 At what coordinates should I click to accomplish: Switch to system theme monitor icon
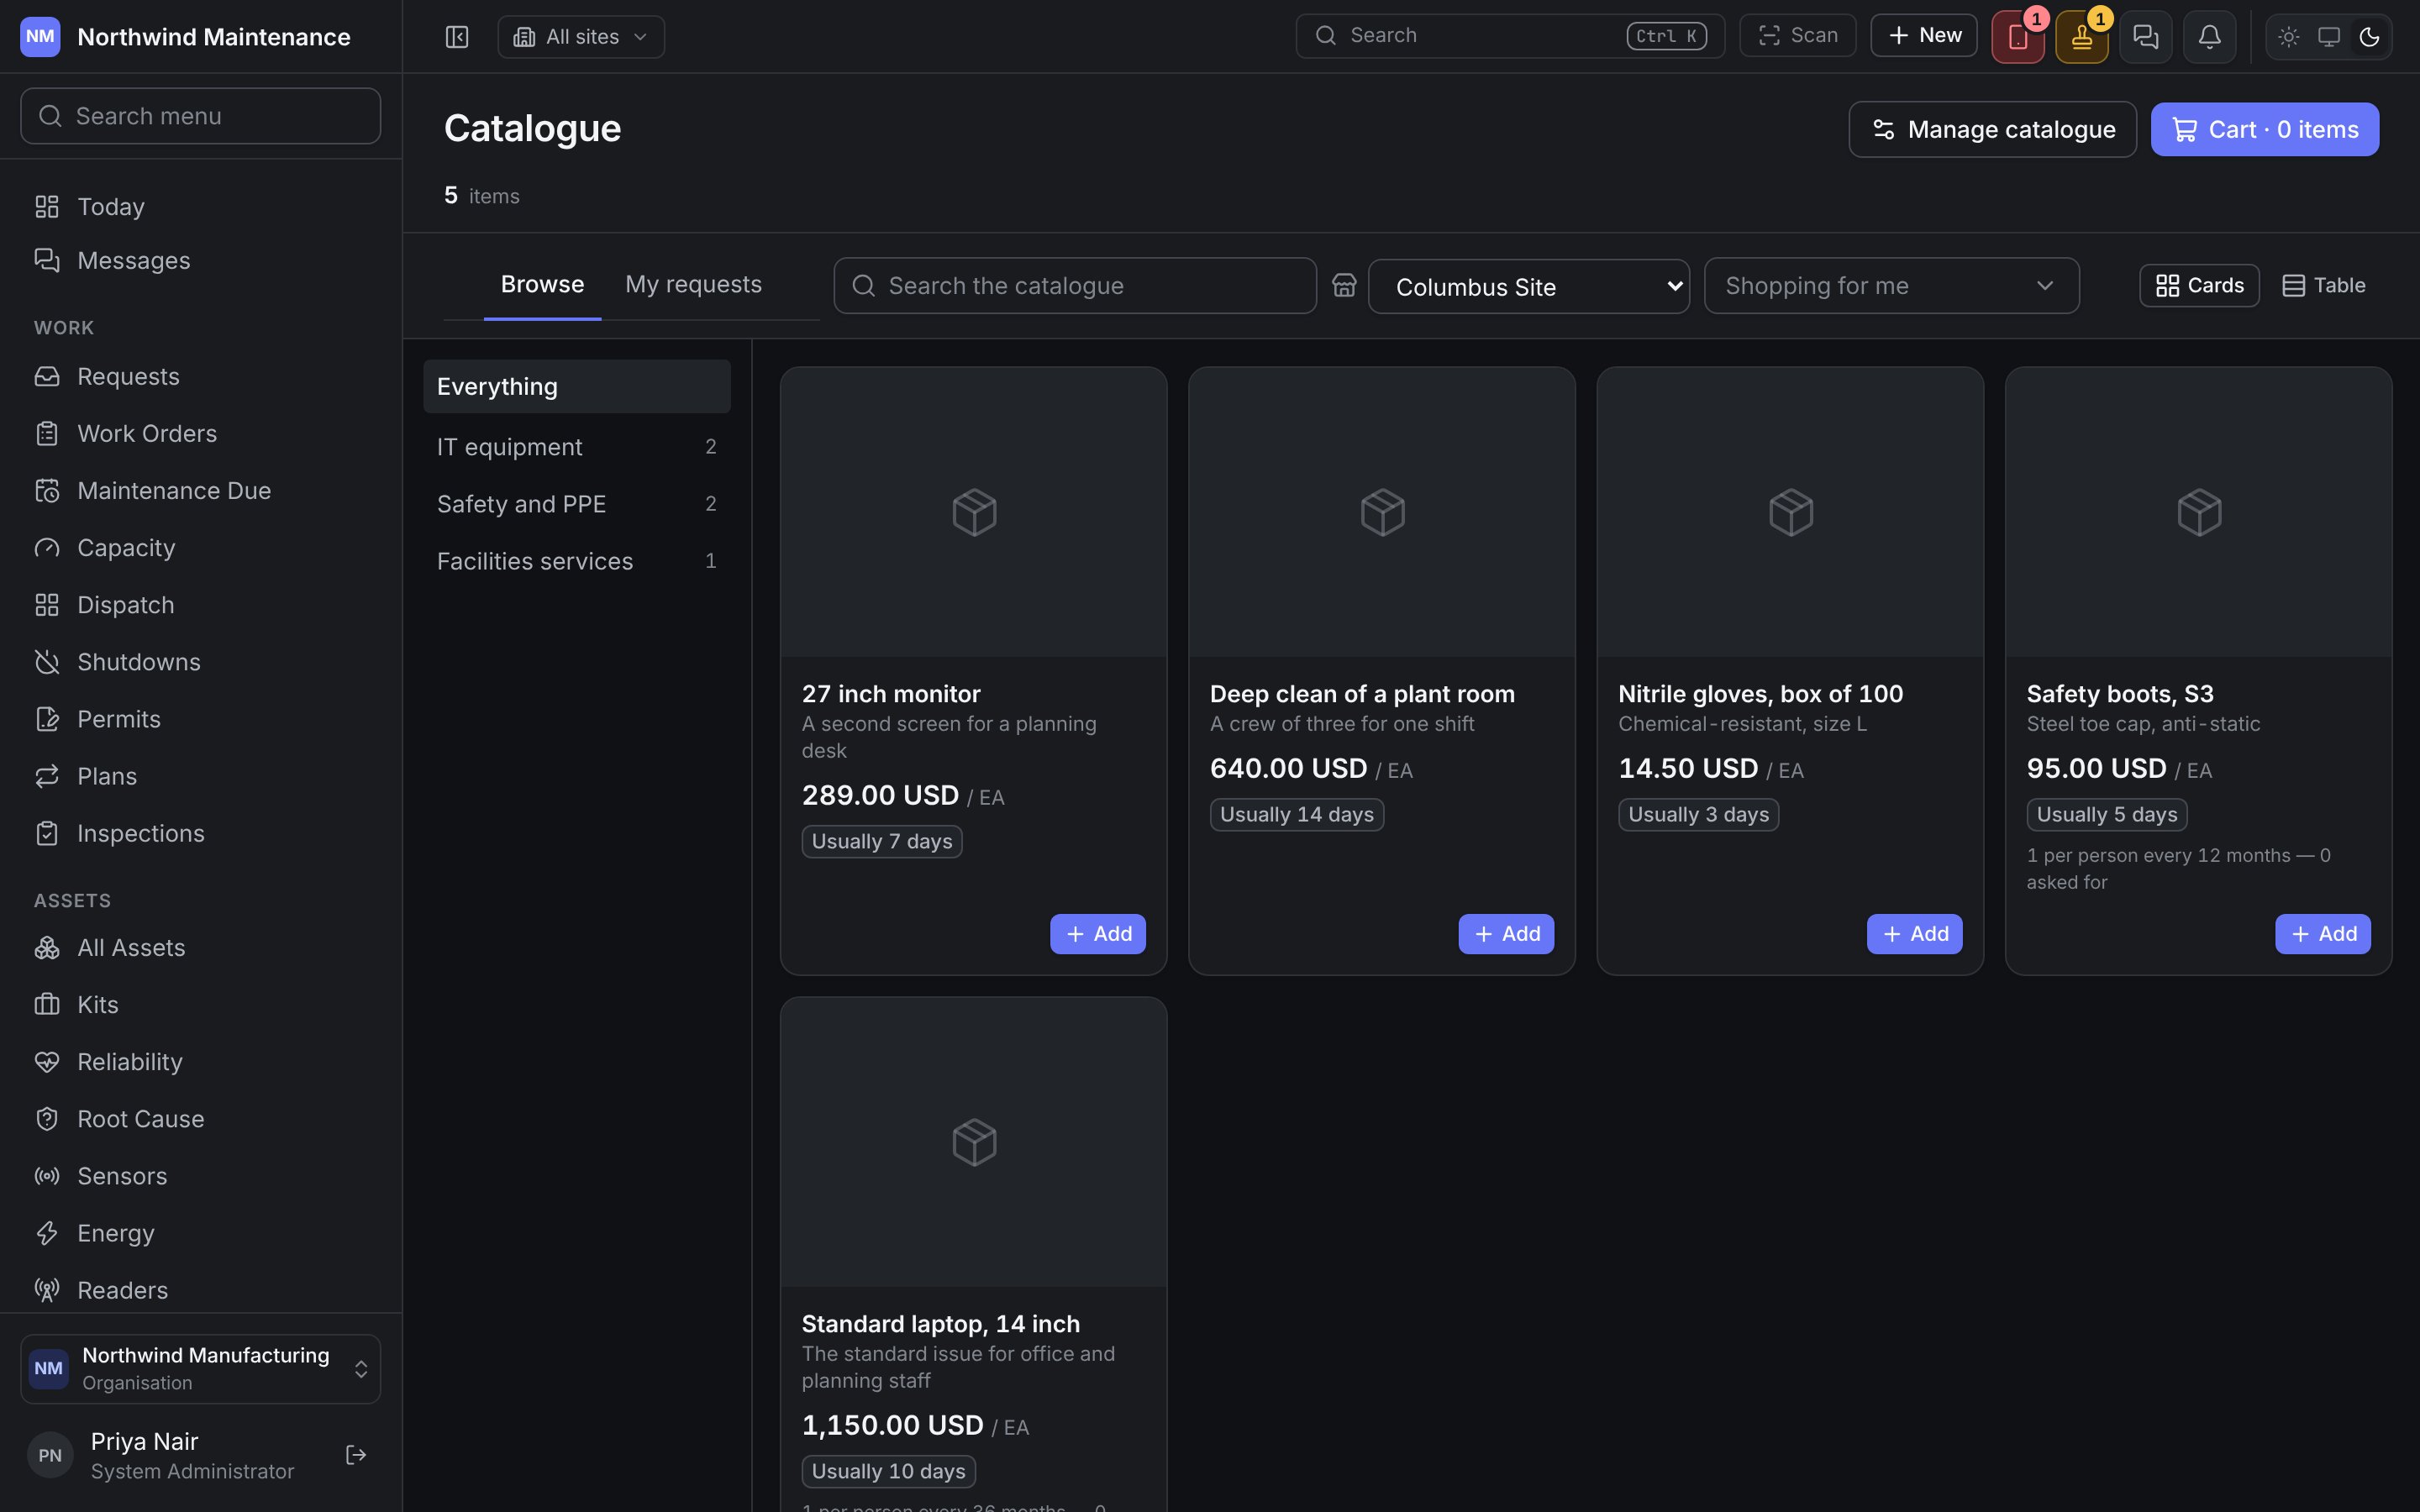[2328, 37]
